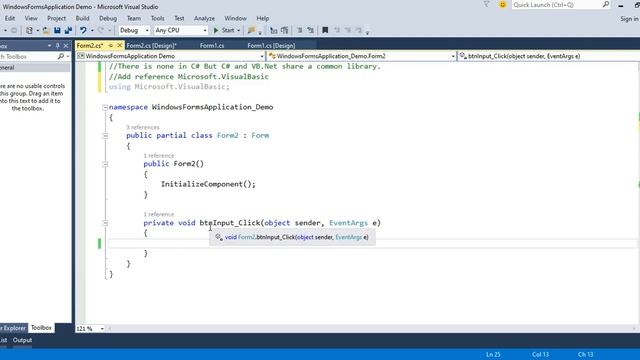Collapse the Form2() constructor block
Viewport: 640px width, 360px height.
105,164
